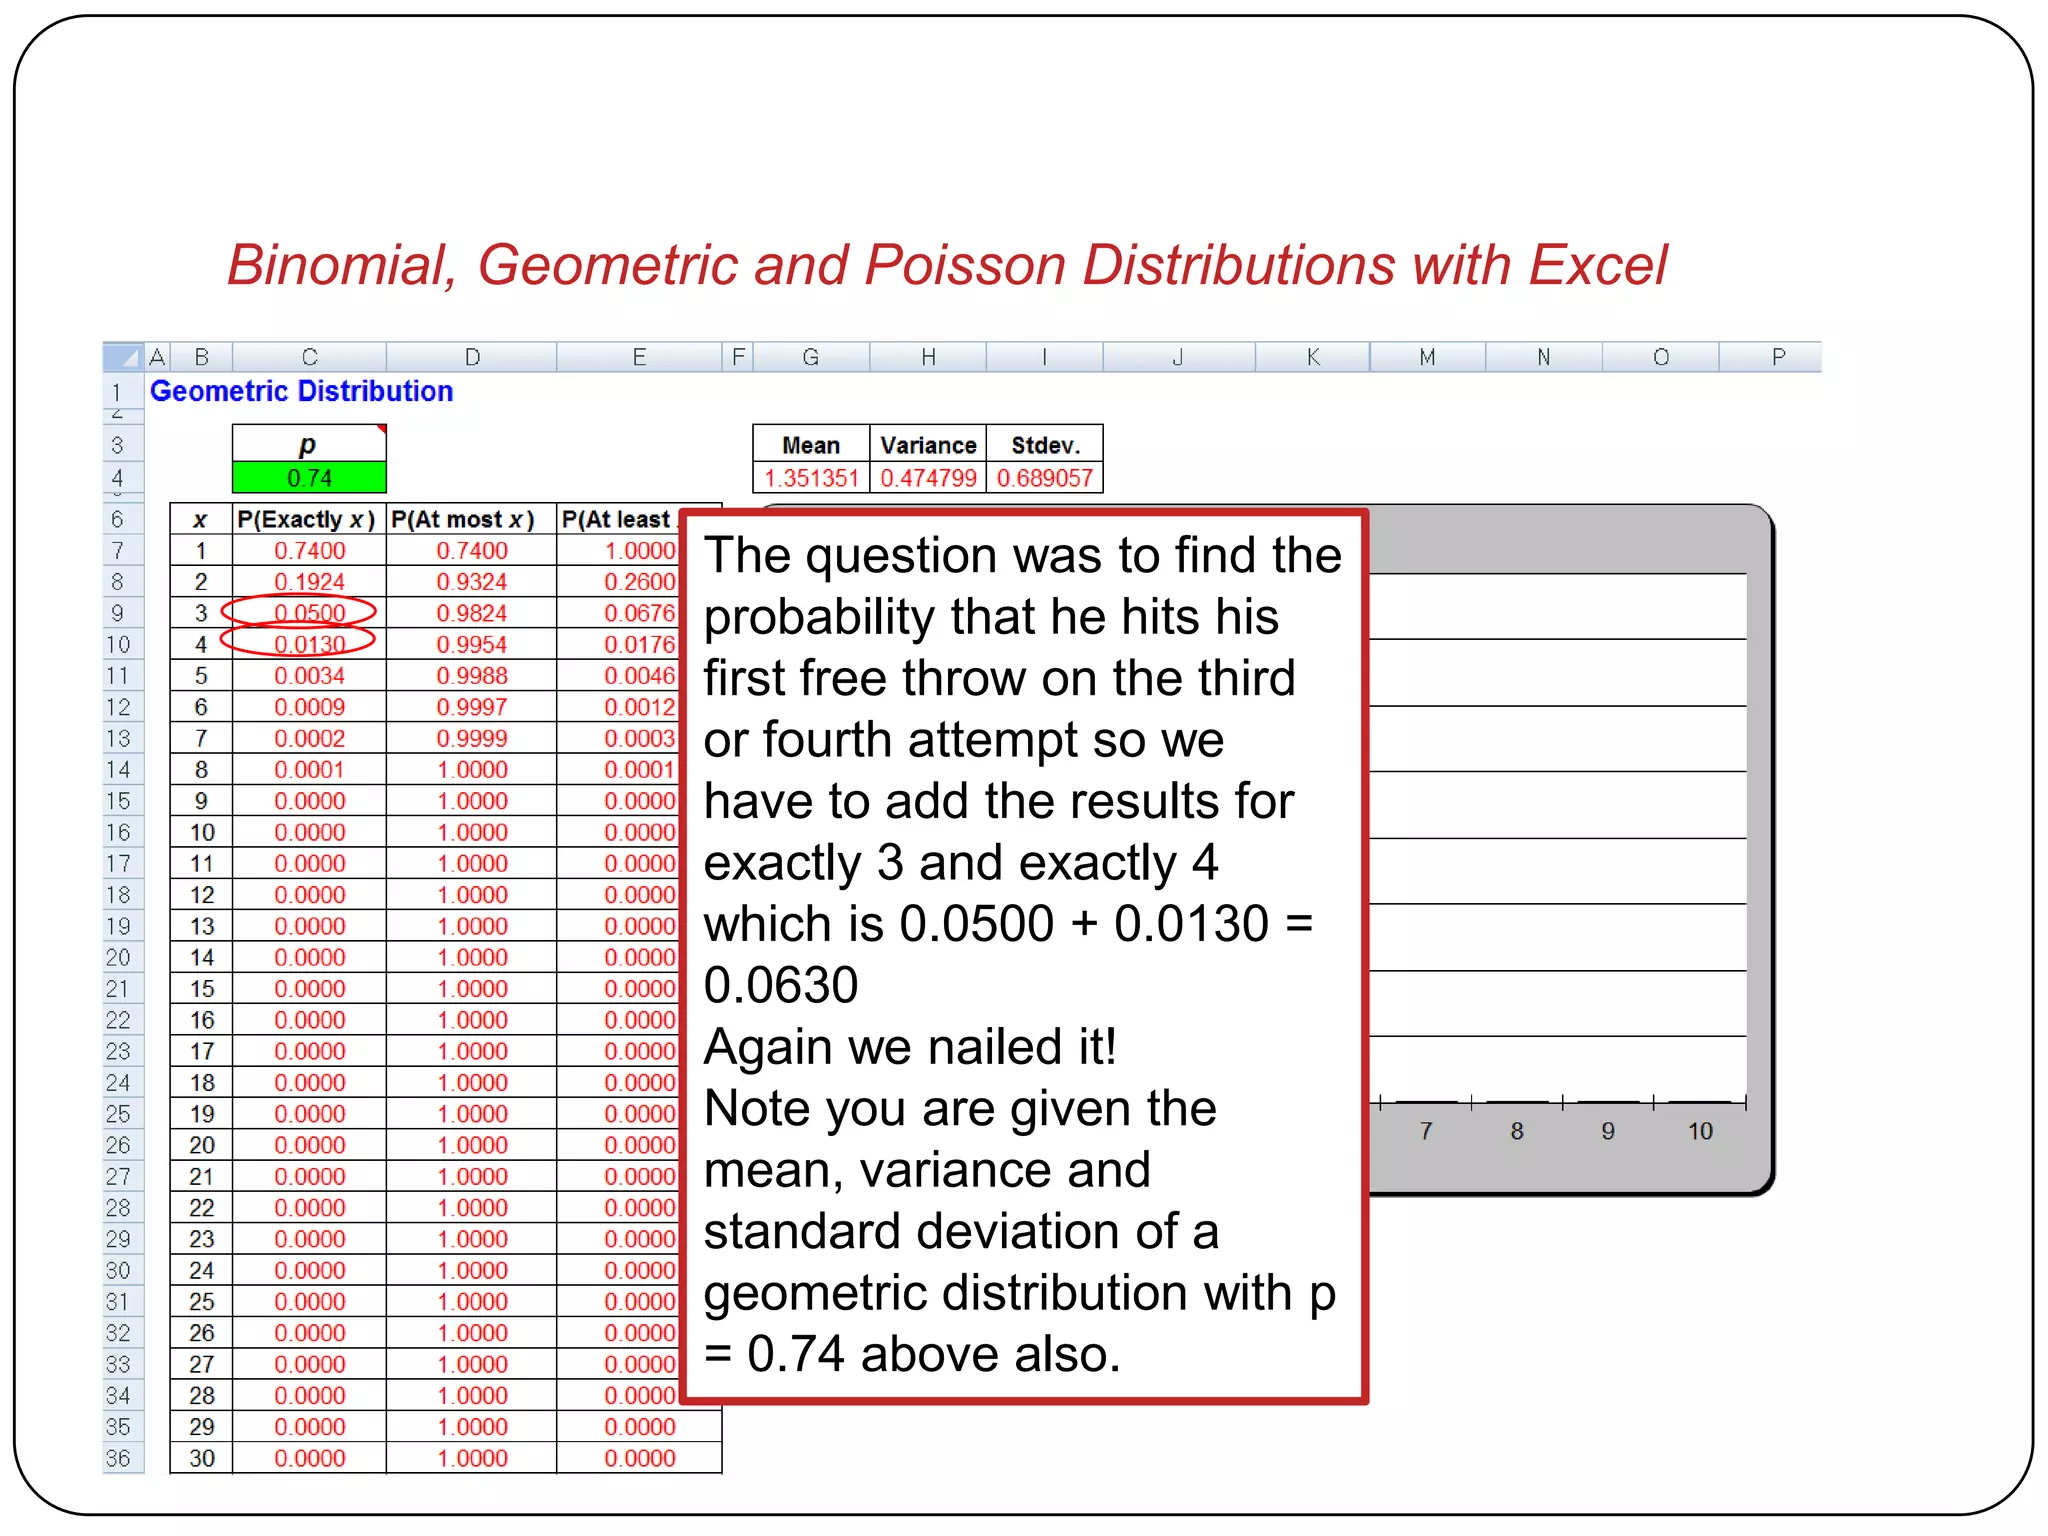2048x1536 pixels.
Task: Select column D header
Action: click(x=472, y=357)
